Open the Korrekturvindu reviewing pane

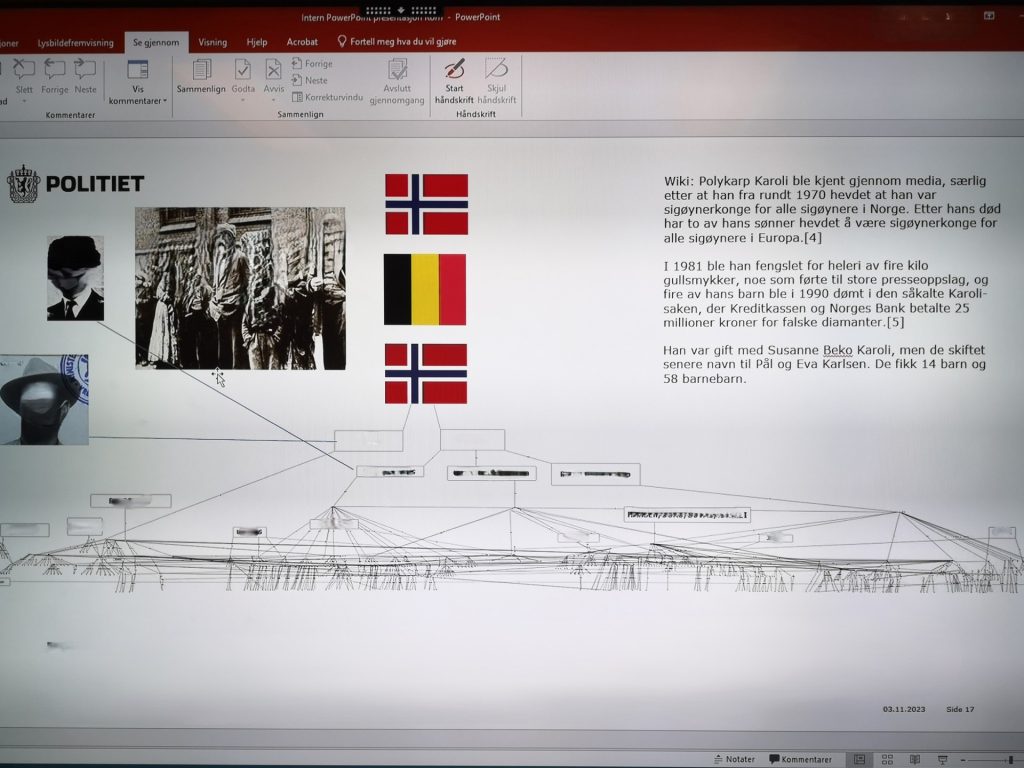[x=330, y=97]
